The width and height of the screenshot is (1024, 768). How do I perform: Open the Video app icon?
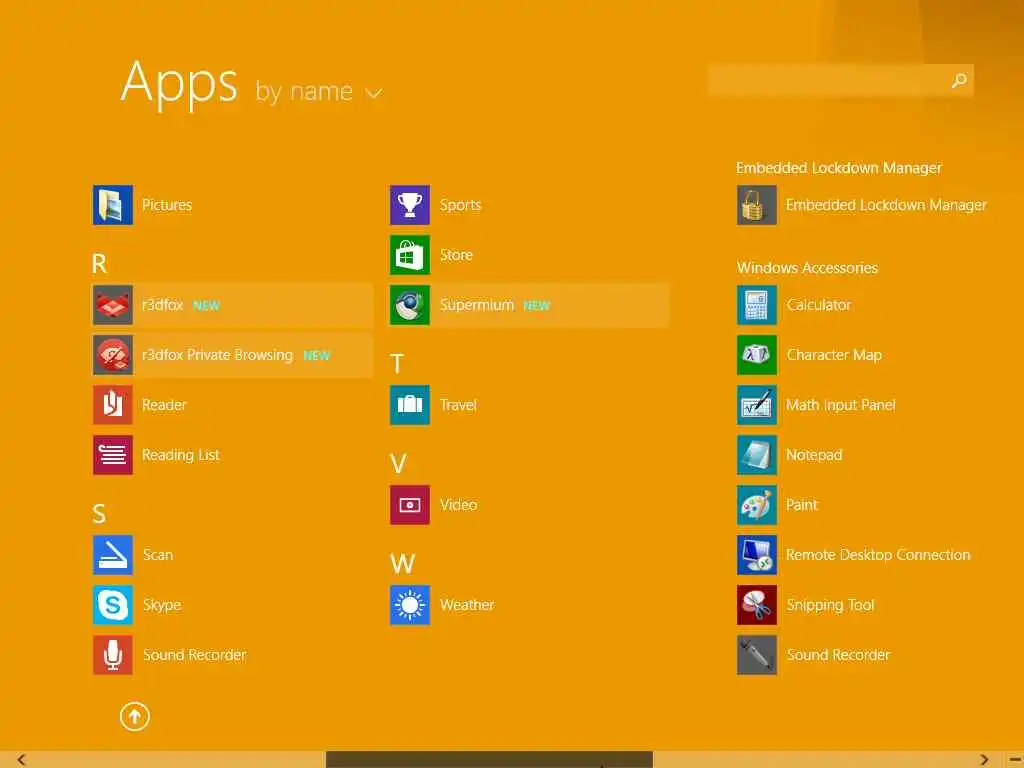click(x=409, y=505)
